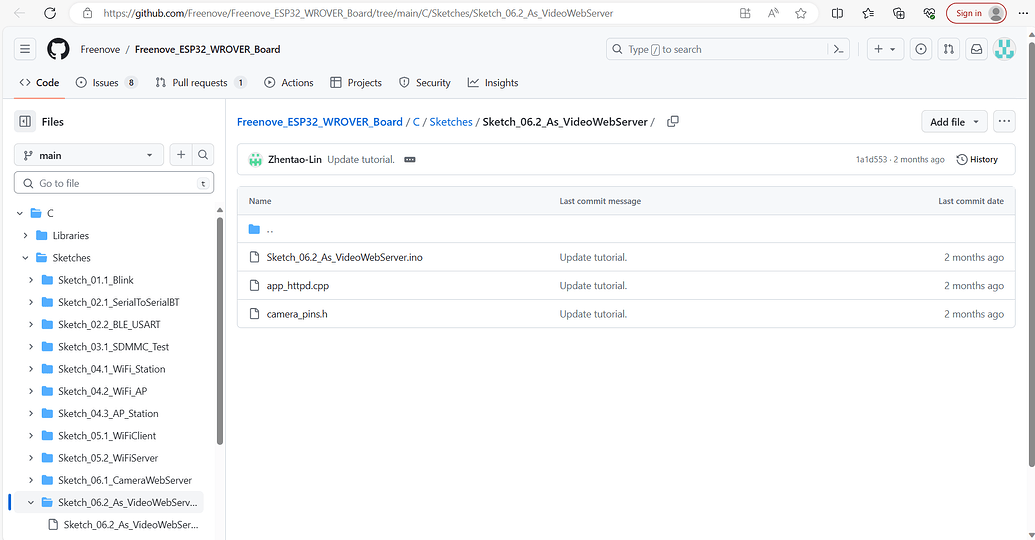The image size is (1035, 540).
Task: Open the C breadcrumb link
Action: 417,122
